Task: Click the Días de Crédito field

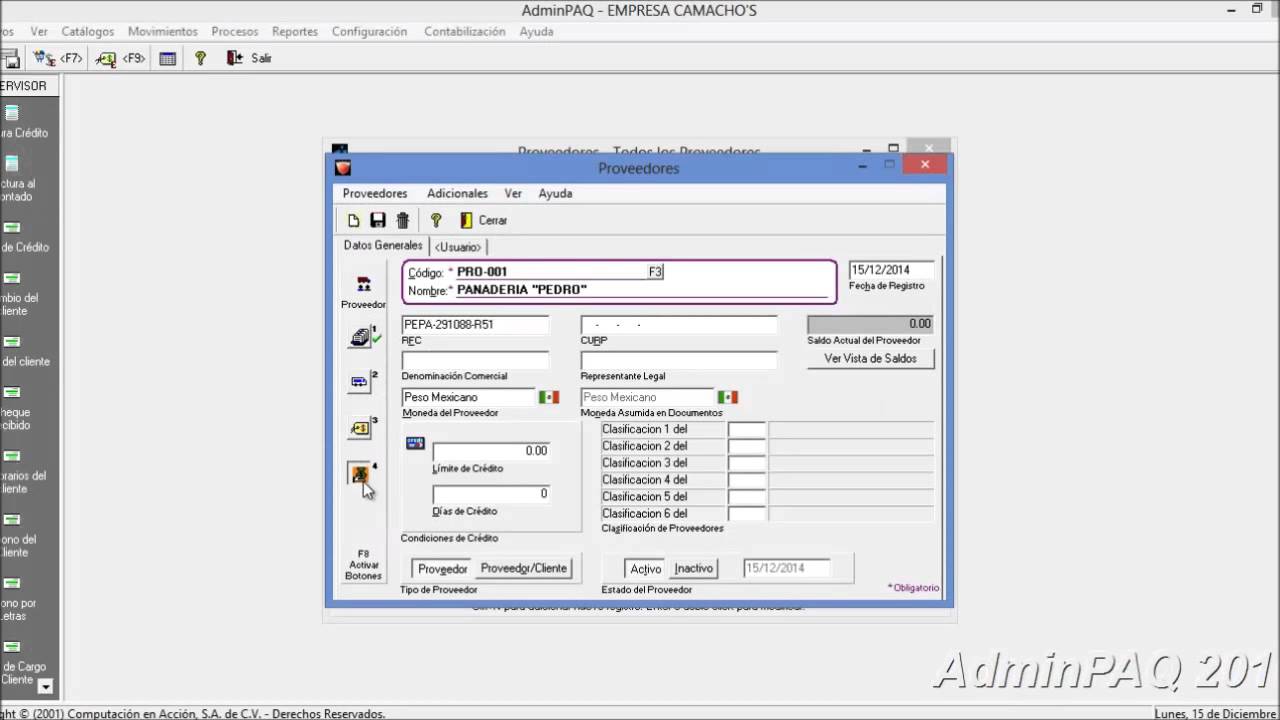Action: click(491, 494)
